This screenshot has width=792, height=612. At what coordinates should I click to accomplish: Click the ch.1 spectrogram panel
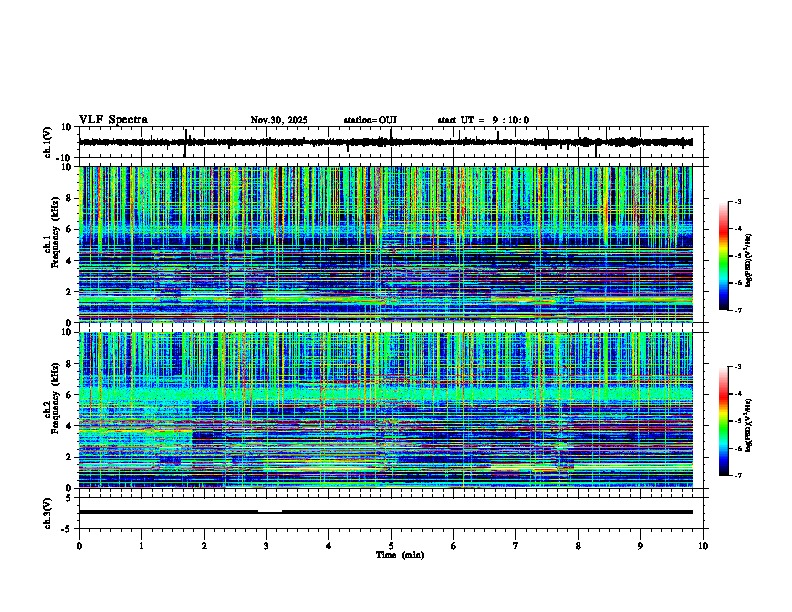[x=386, y=244]
